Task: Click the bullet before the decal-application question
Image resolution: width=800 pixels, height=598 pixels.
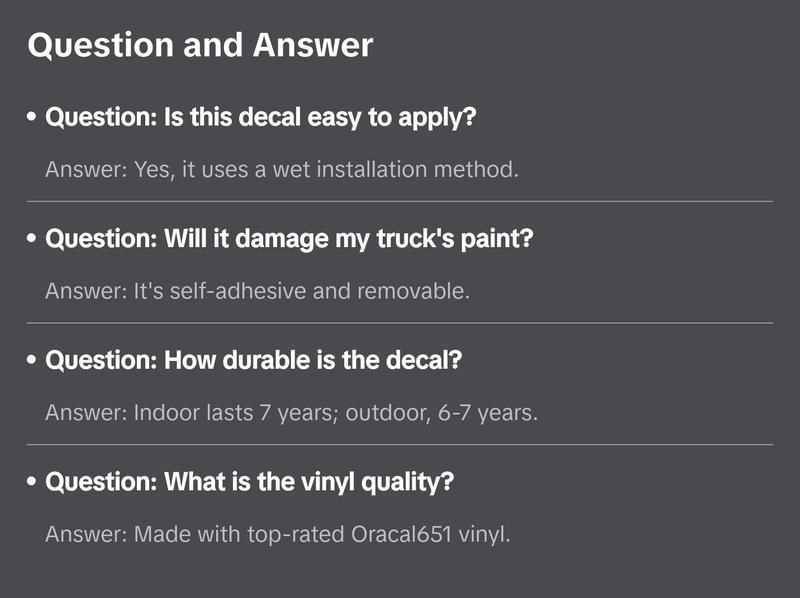Action: (x=33, y=118)
